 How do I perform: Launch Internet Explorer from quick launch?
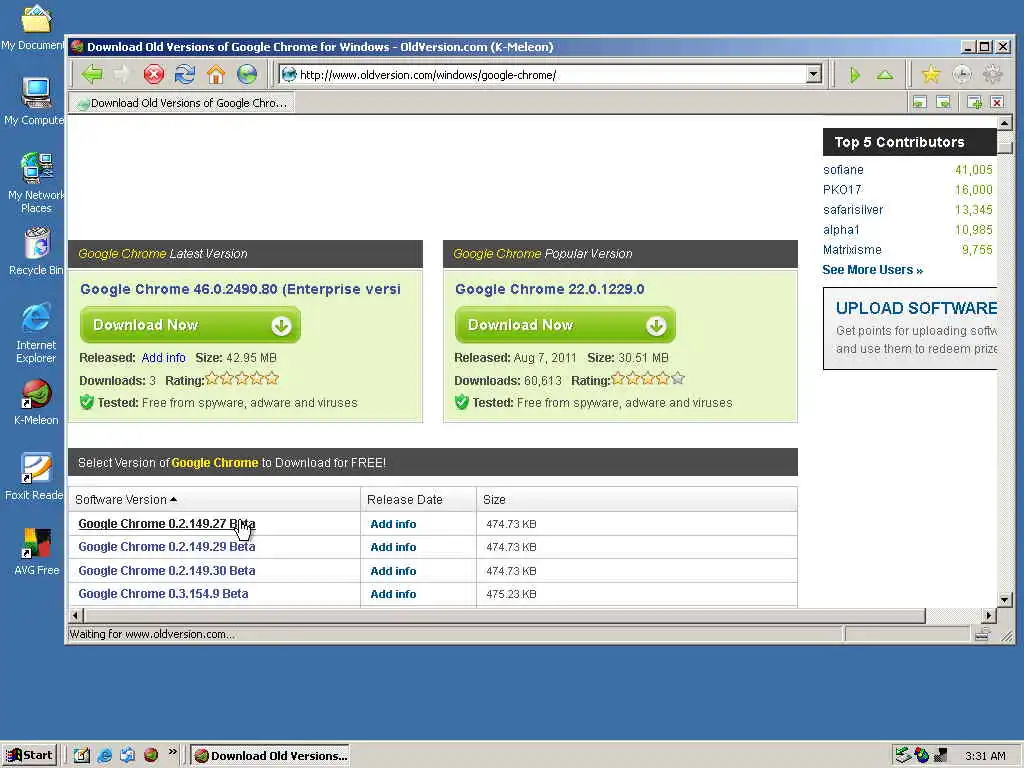click(104, 756)
